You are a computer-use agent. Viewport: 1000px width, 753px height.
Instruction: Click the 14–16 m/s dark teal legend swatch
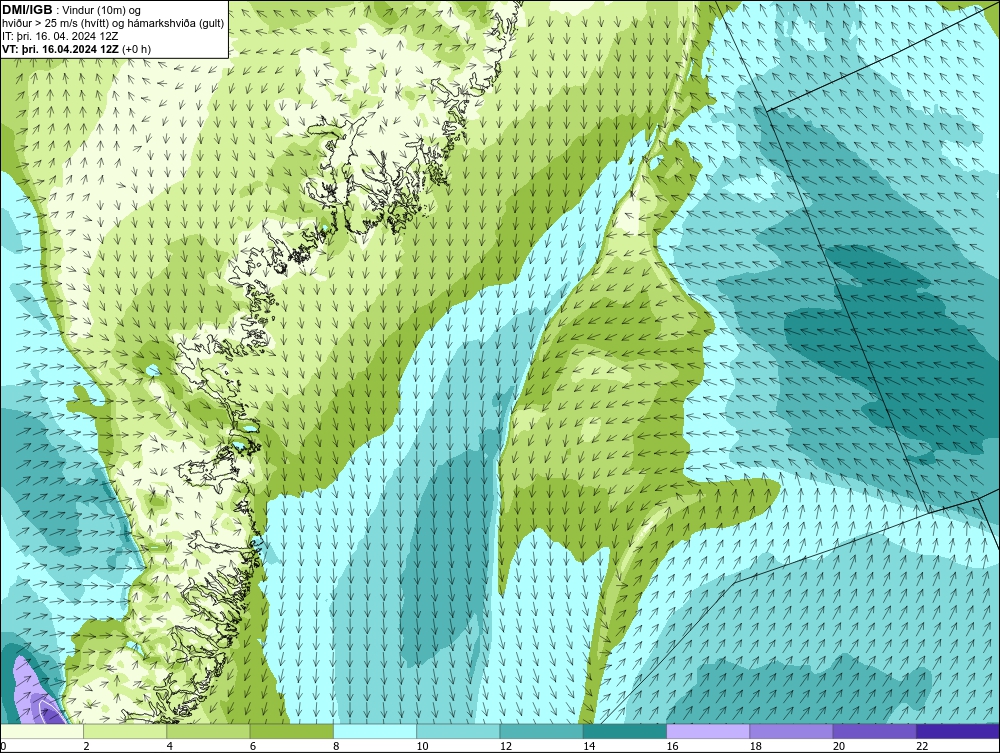tap(625, 731)
